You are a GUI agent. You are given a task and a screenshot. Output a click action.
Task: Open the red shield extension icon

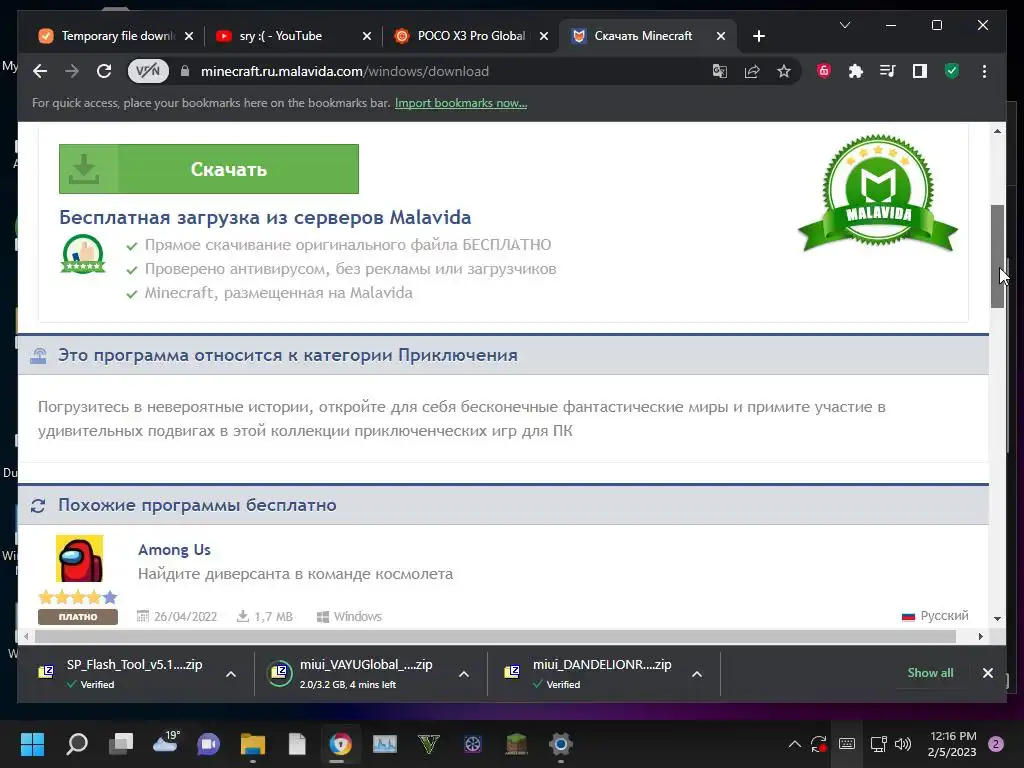pos(824,71)
